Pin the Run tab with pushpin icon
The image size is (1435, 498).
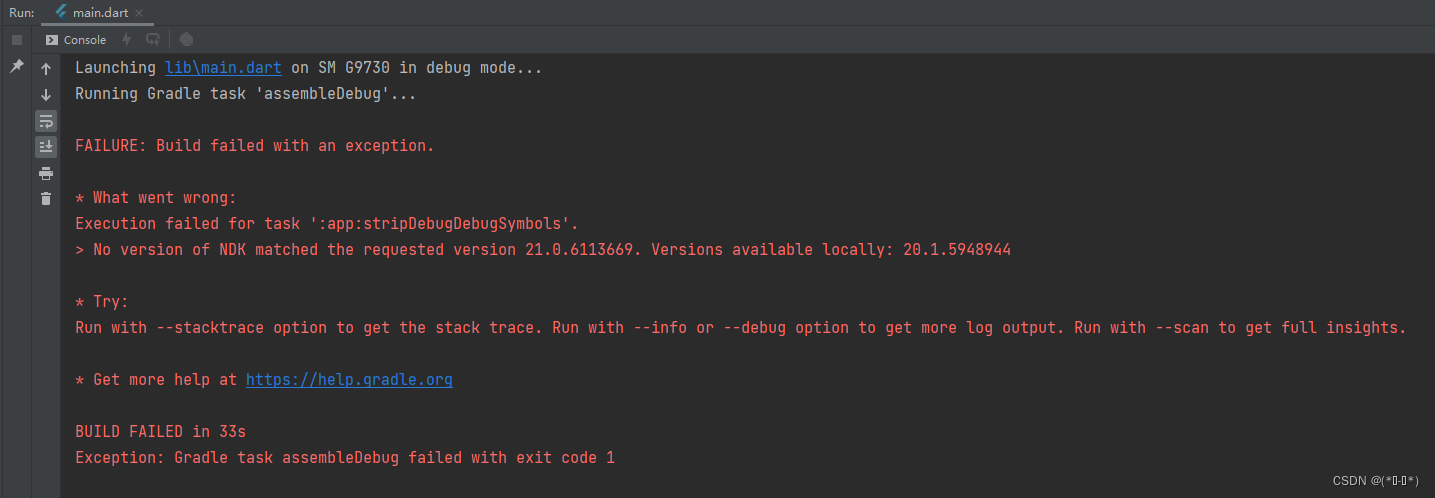coord(16,66)
